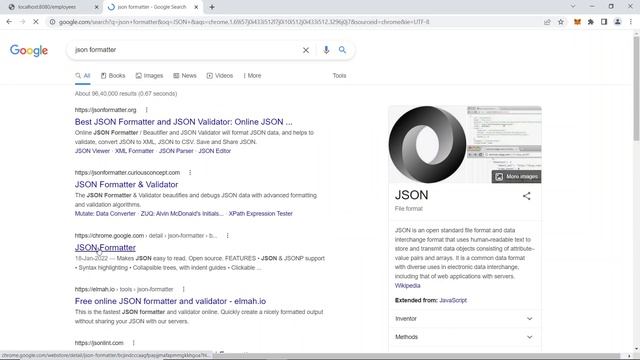Open the JSON Editor sitelink

click(215, 151)
